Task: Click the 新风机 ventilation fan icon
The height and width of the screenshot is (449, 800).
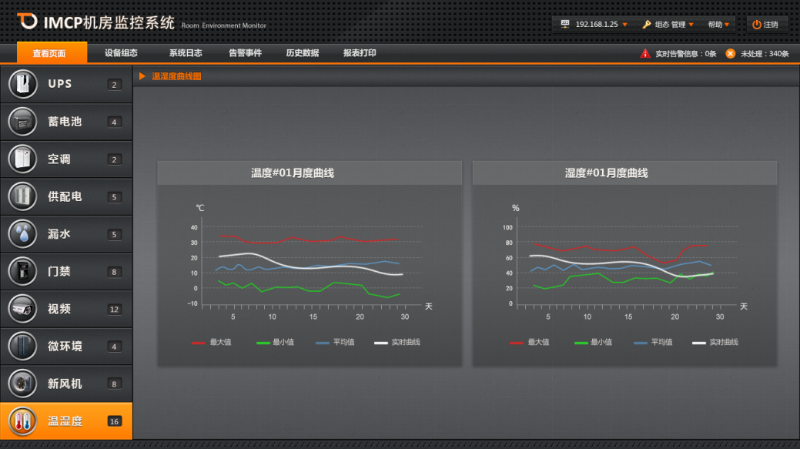Action: tap(22, 384)
